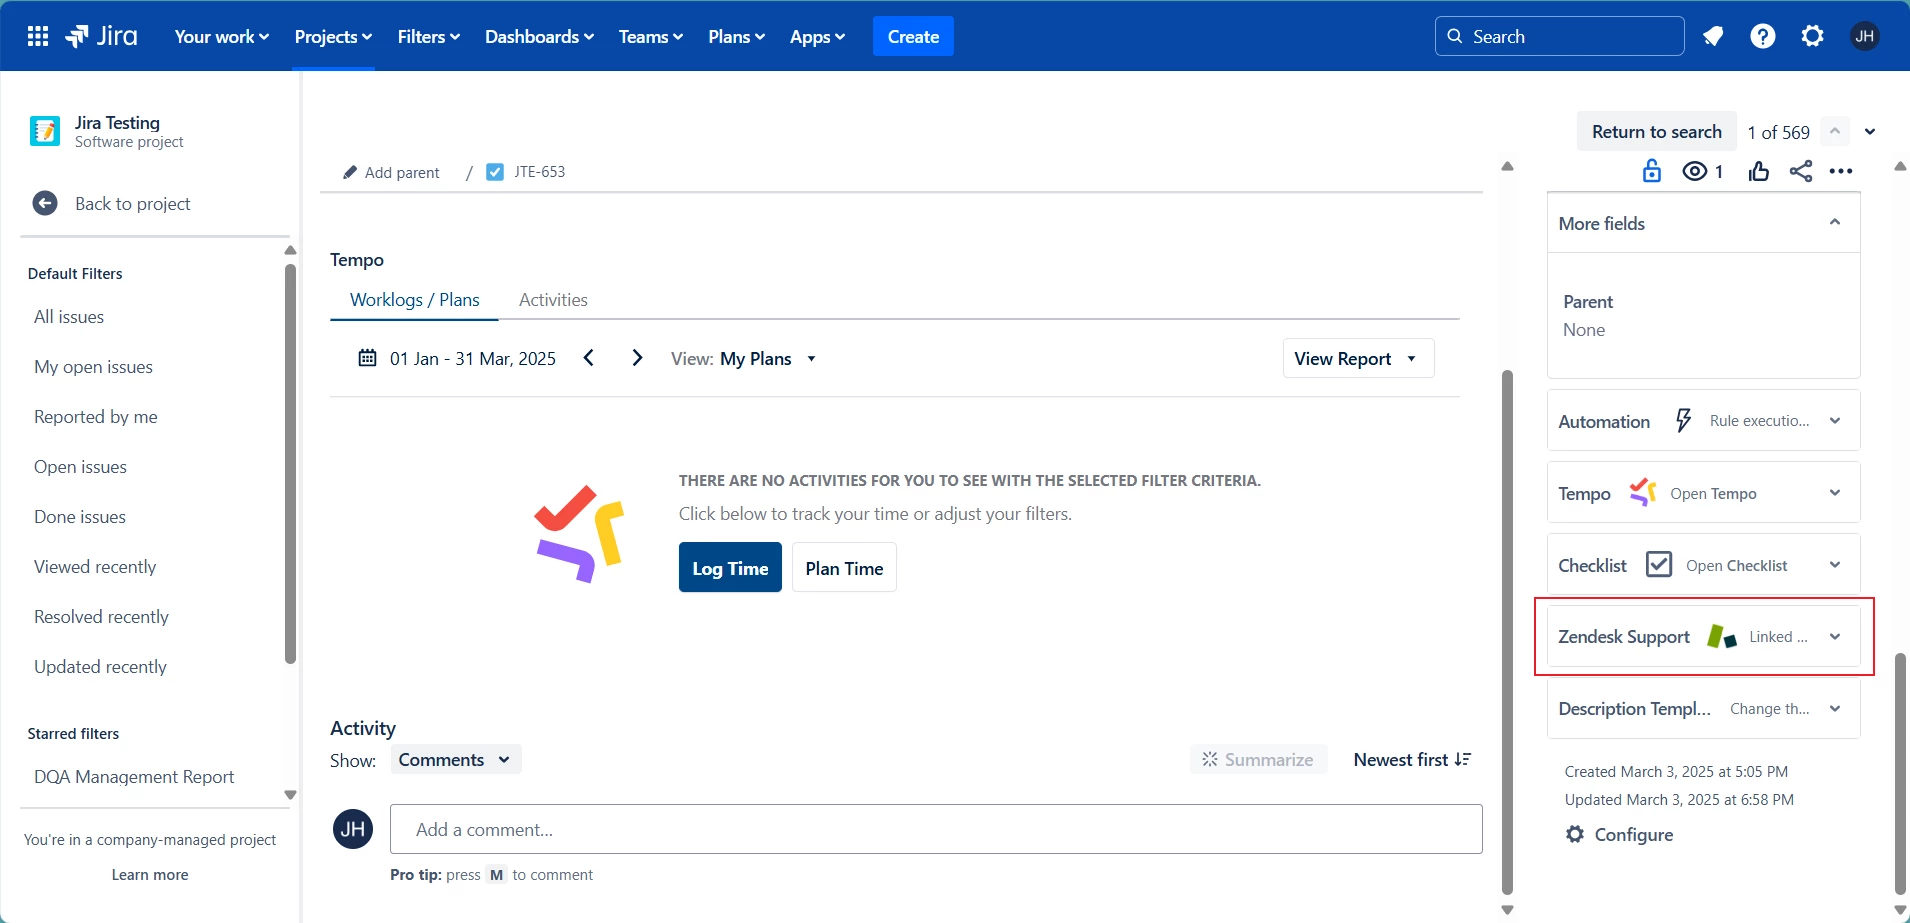1910x923 pixels.
Task: Toggle Newest first sort order
Action: coord(1412,759)
